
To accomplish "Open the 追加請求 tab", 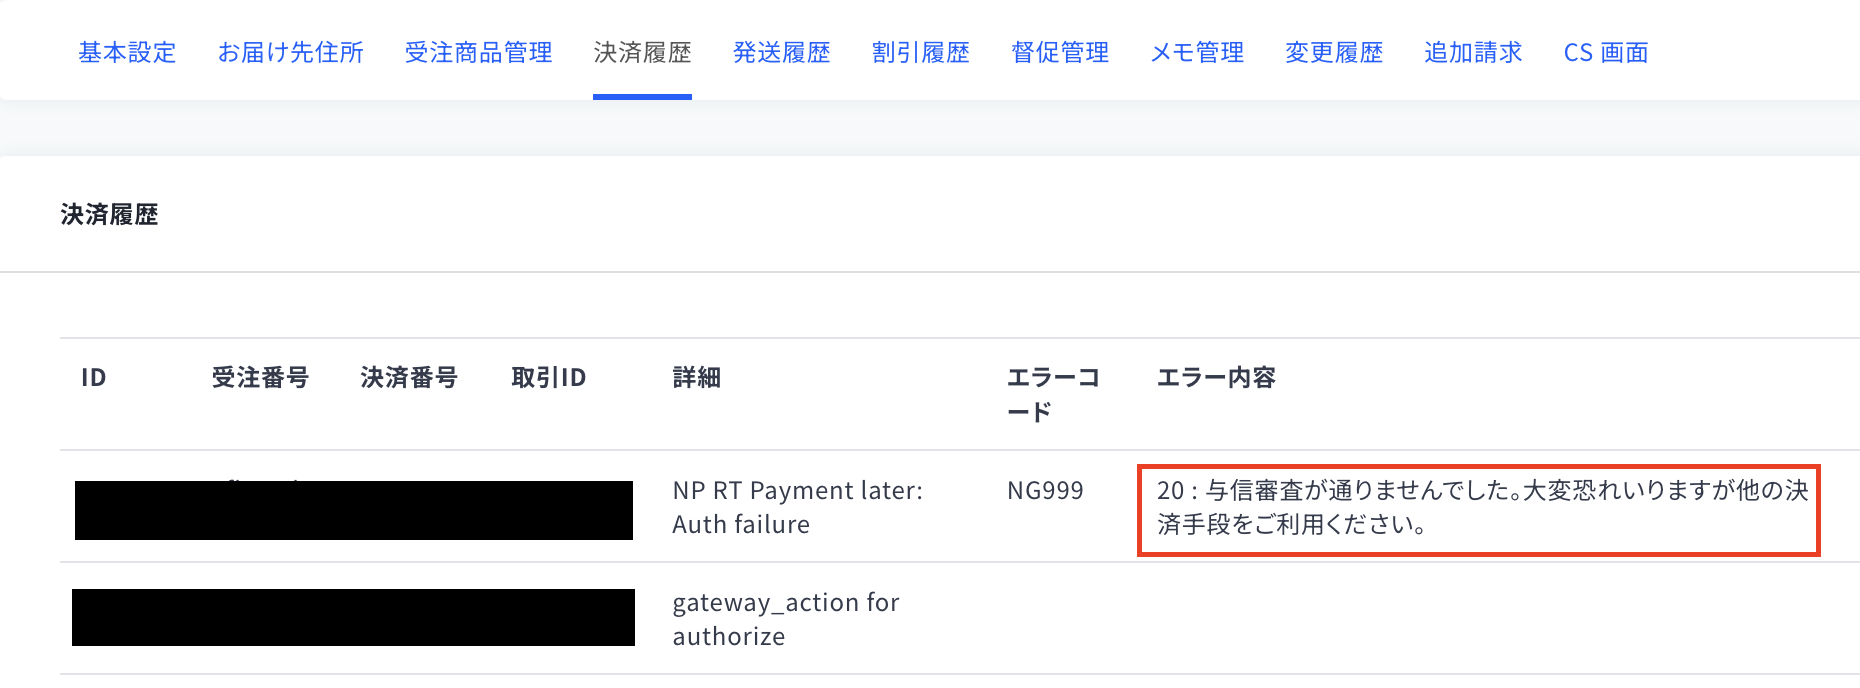I will (x=1473, y=52).
